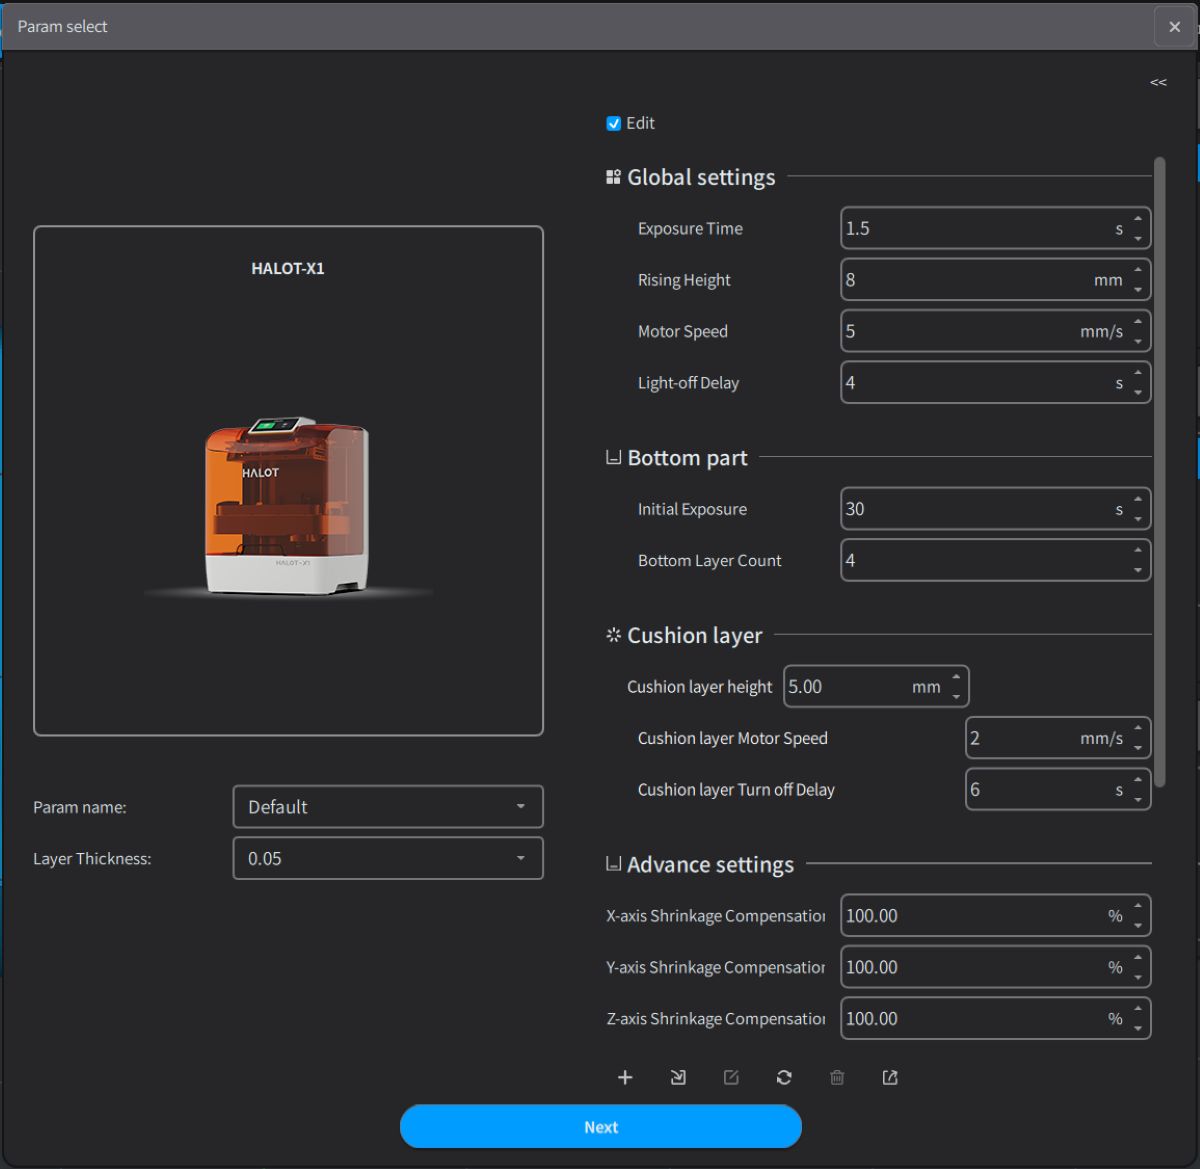Click the import parameters icon
This screenshot has width=1200, height=1169.
click(x=678, y=1077)
